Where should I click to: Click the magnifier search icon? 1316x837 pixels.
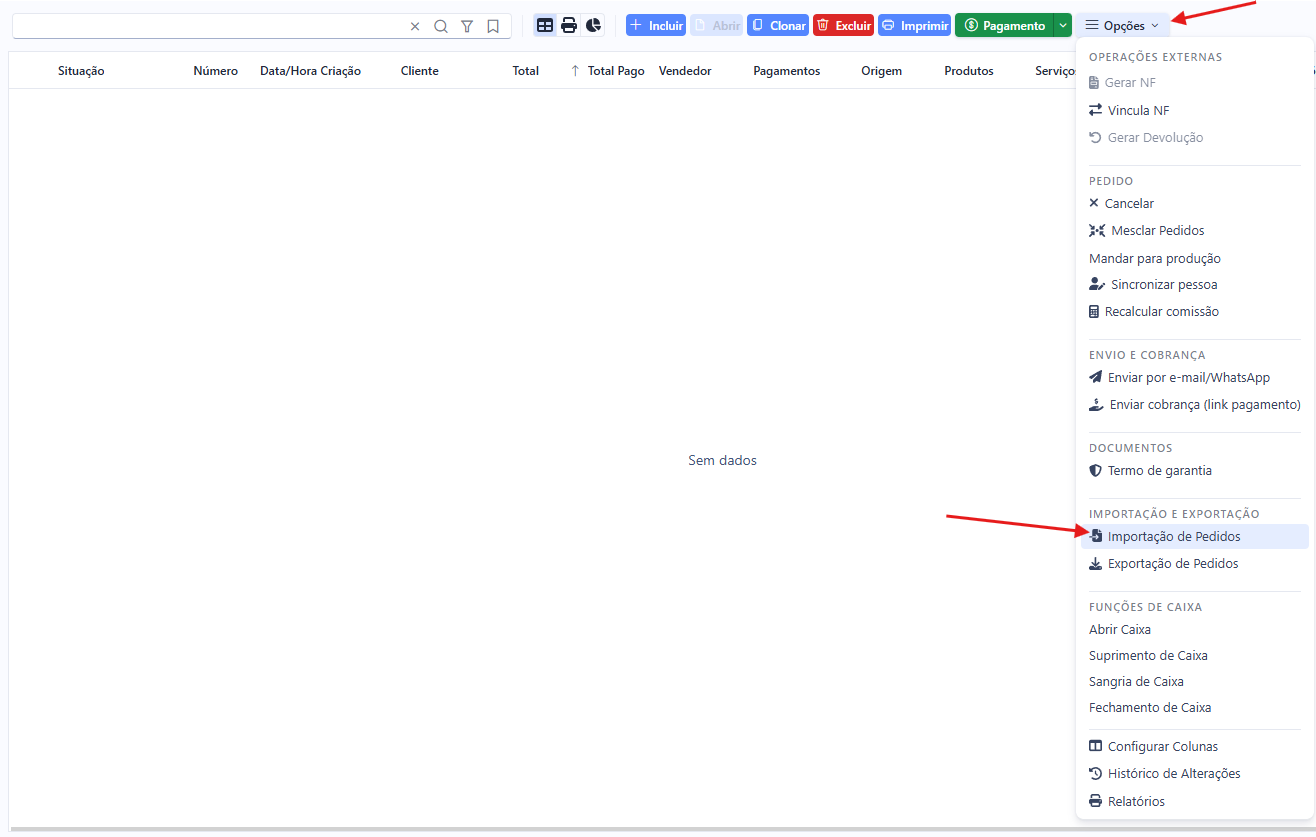pyautogui.click(x=441, y=26)
